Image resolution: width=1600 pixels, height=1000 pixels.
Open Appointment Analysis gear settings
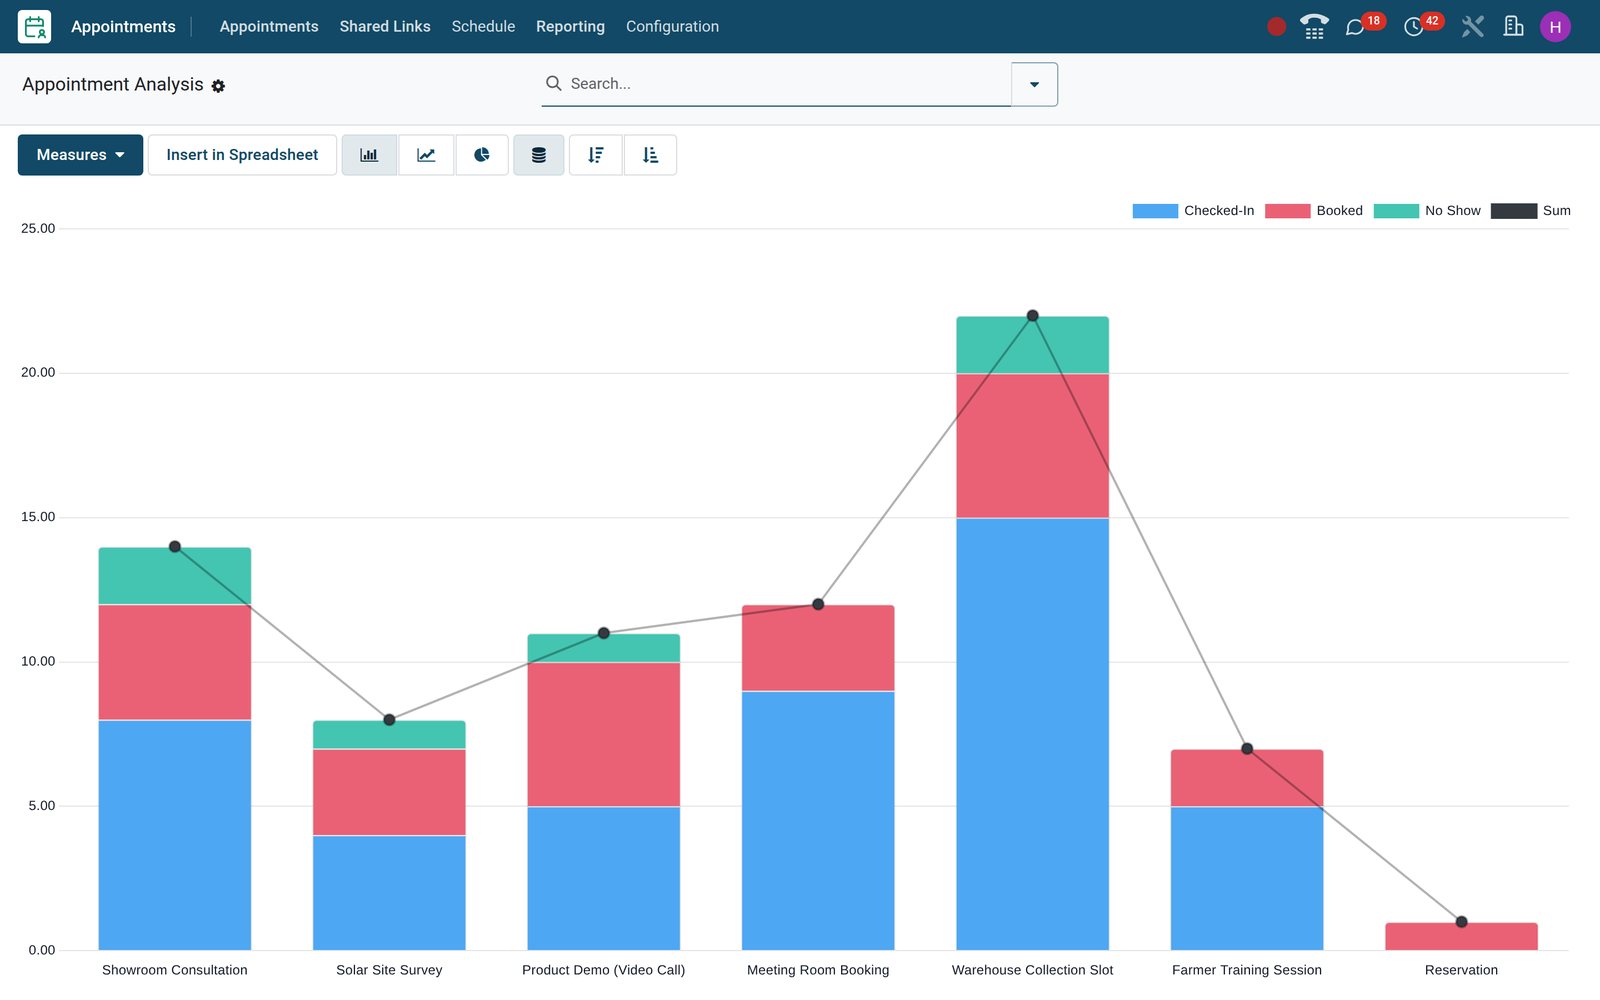tap(218, 86)
